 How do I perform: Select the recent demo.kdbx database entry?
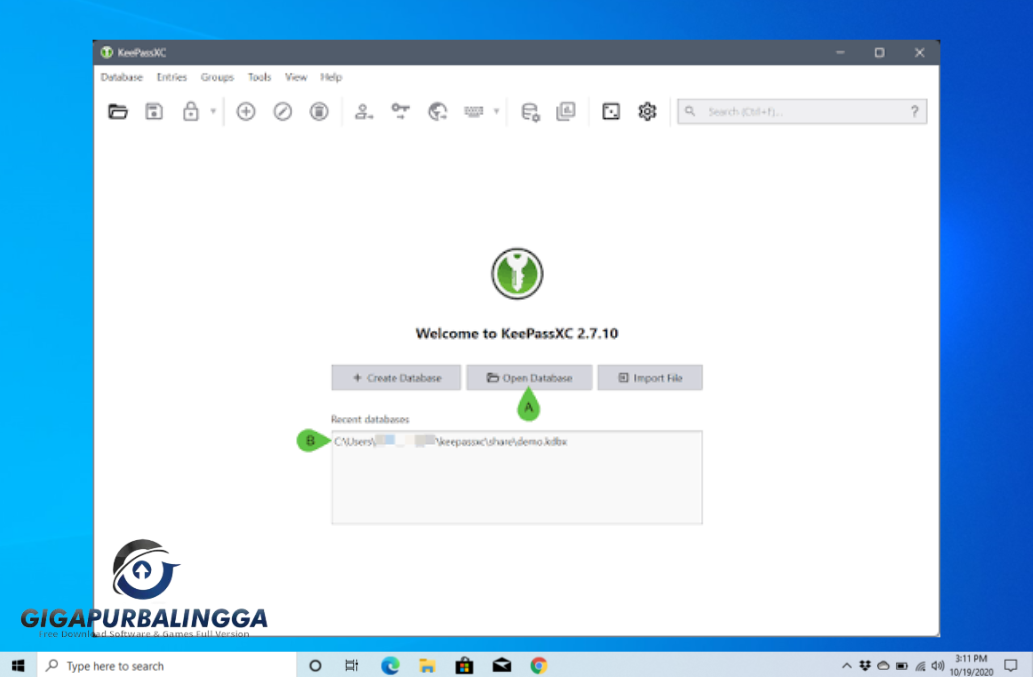pyautogui.click(x=516, y=442)
